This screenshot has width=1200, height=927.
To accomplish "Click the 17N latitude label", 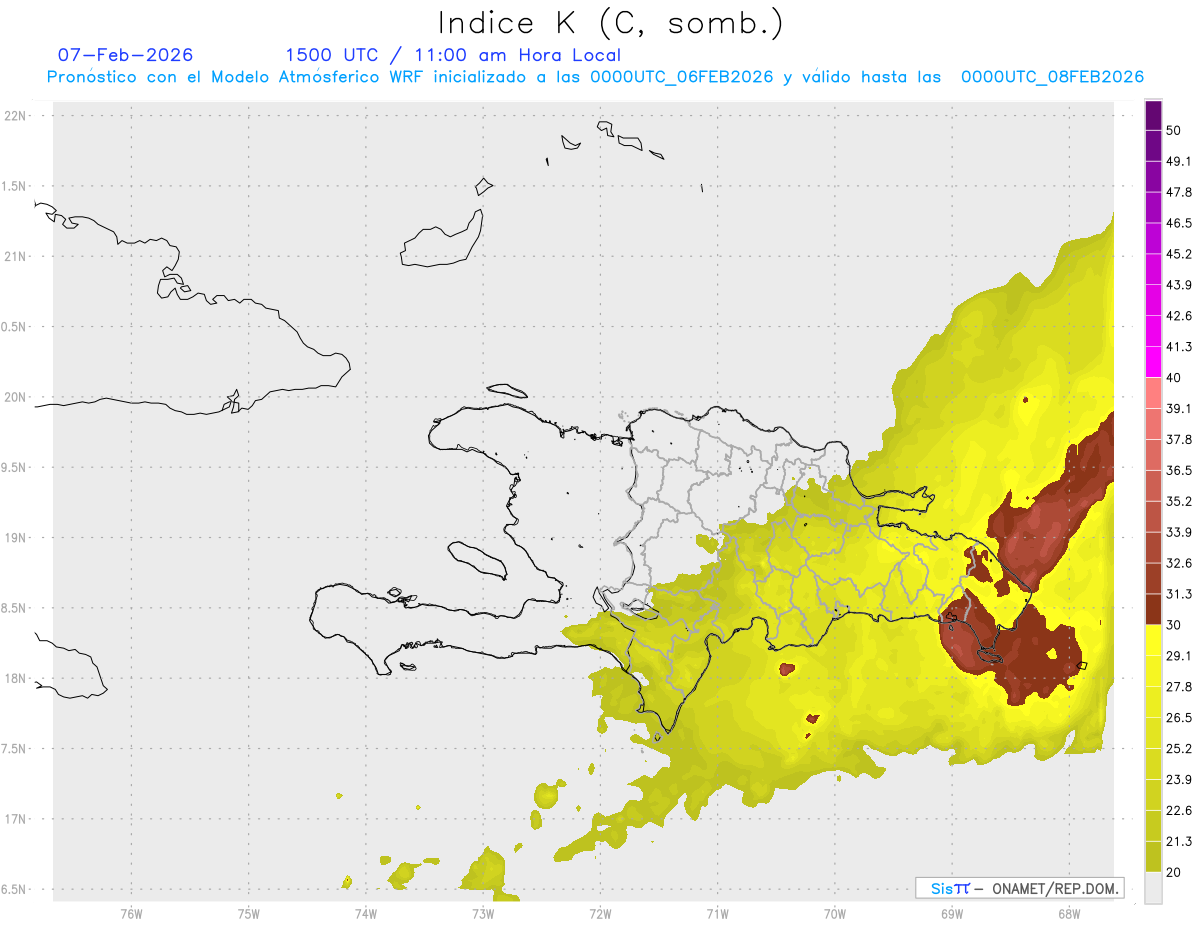I will 17,819.
